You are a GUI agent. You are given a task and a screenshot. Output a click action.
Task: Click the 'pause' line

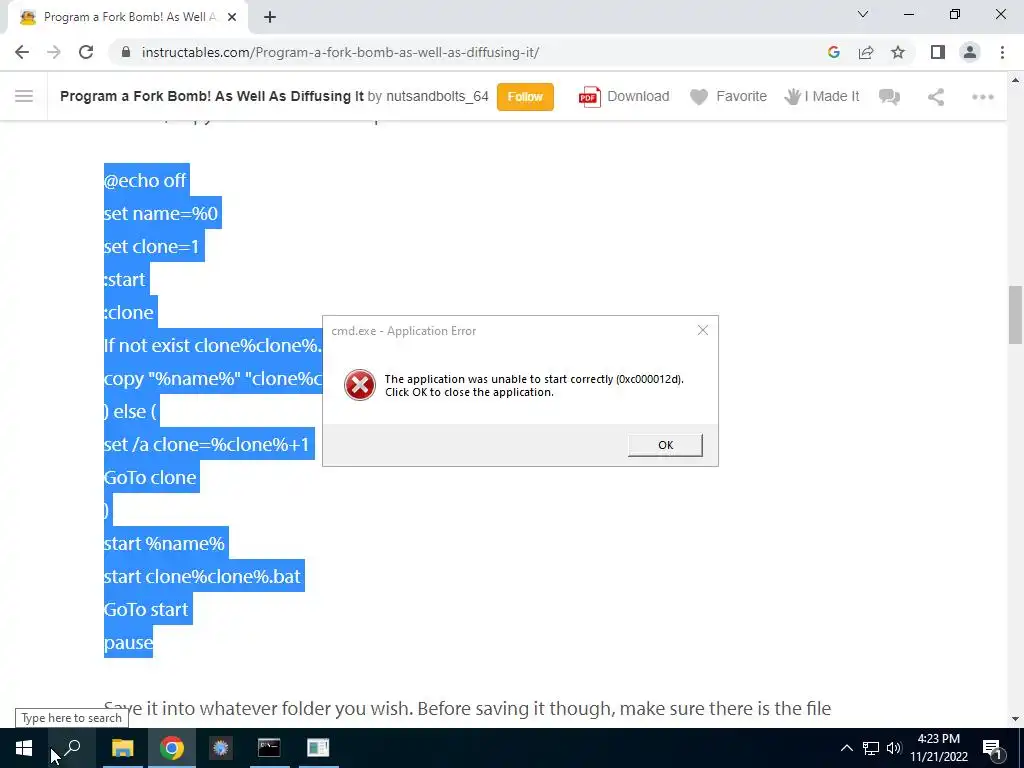tap(128, 642)
